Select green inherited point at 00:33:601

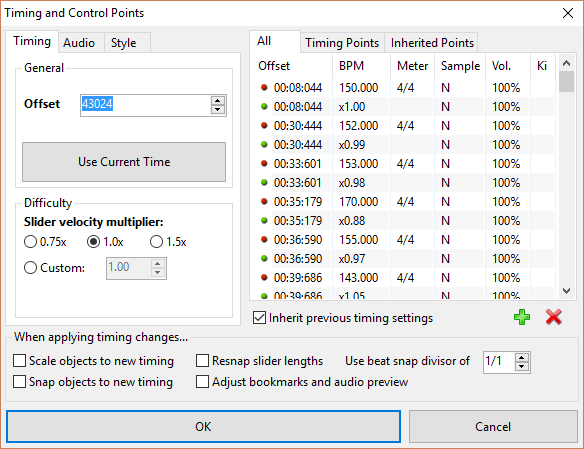pos(404,183)
